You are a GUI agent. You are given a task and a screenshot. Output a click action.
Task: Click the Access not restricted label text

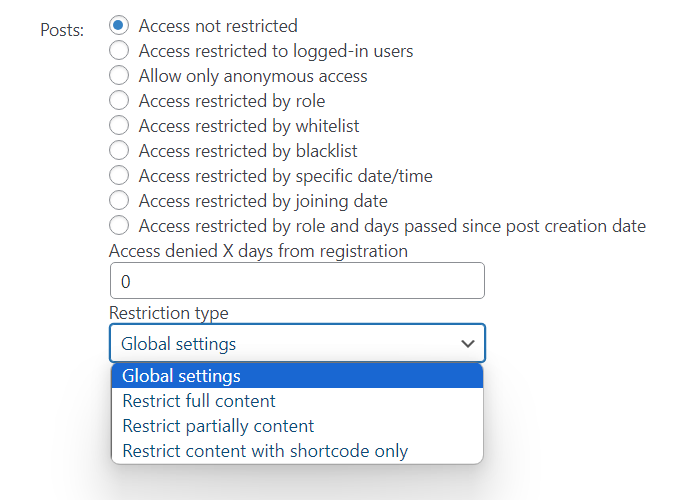pos(218,26)
